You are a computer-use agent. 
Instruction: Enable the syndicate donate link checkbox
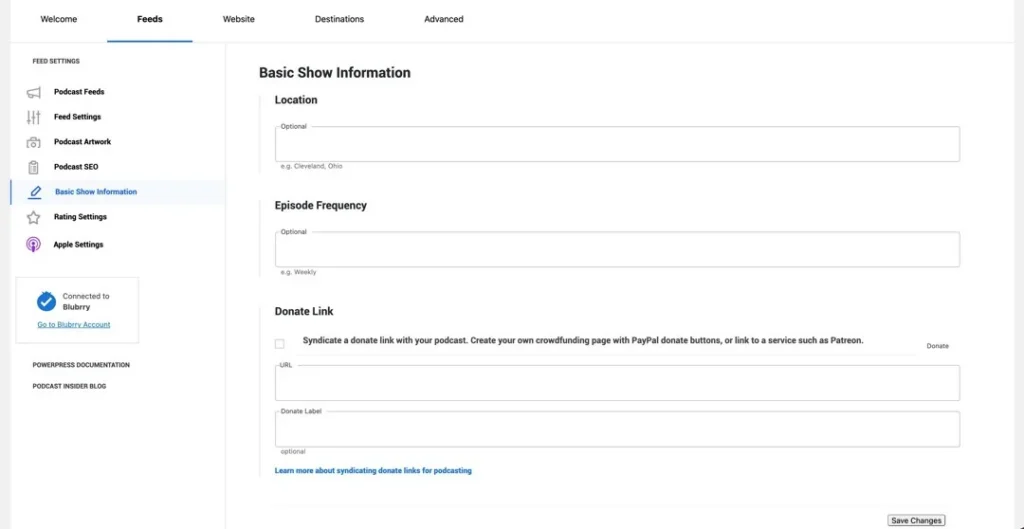pos(280,344)
